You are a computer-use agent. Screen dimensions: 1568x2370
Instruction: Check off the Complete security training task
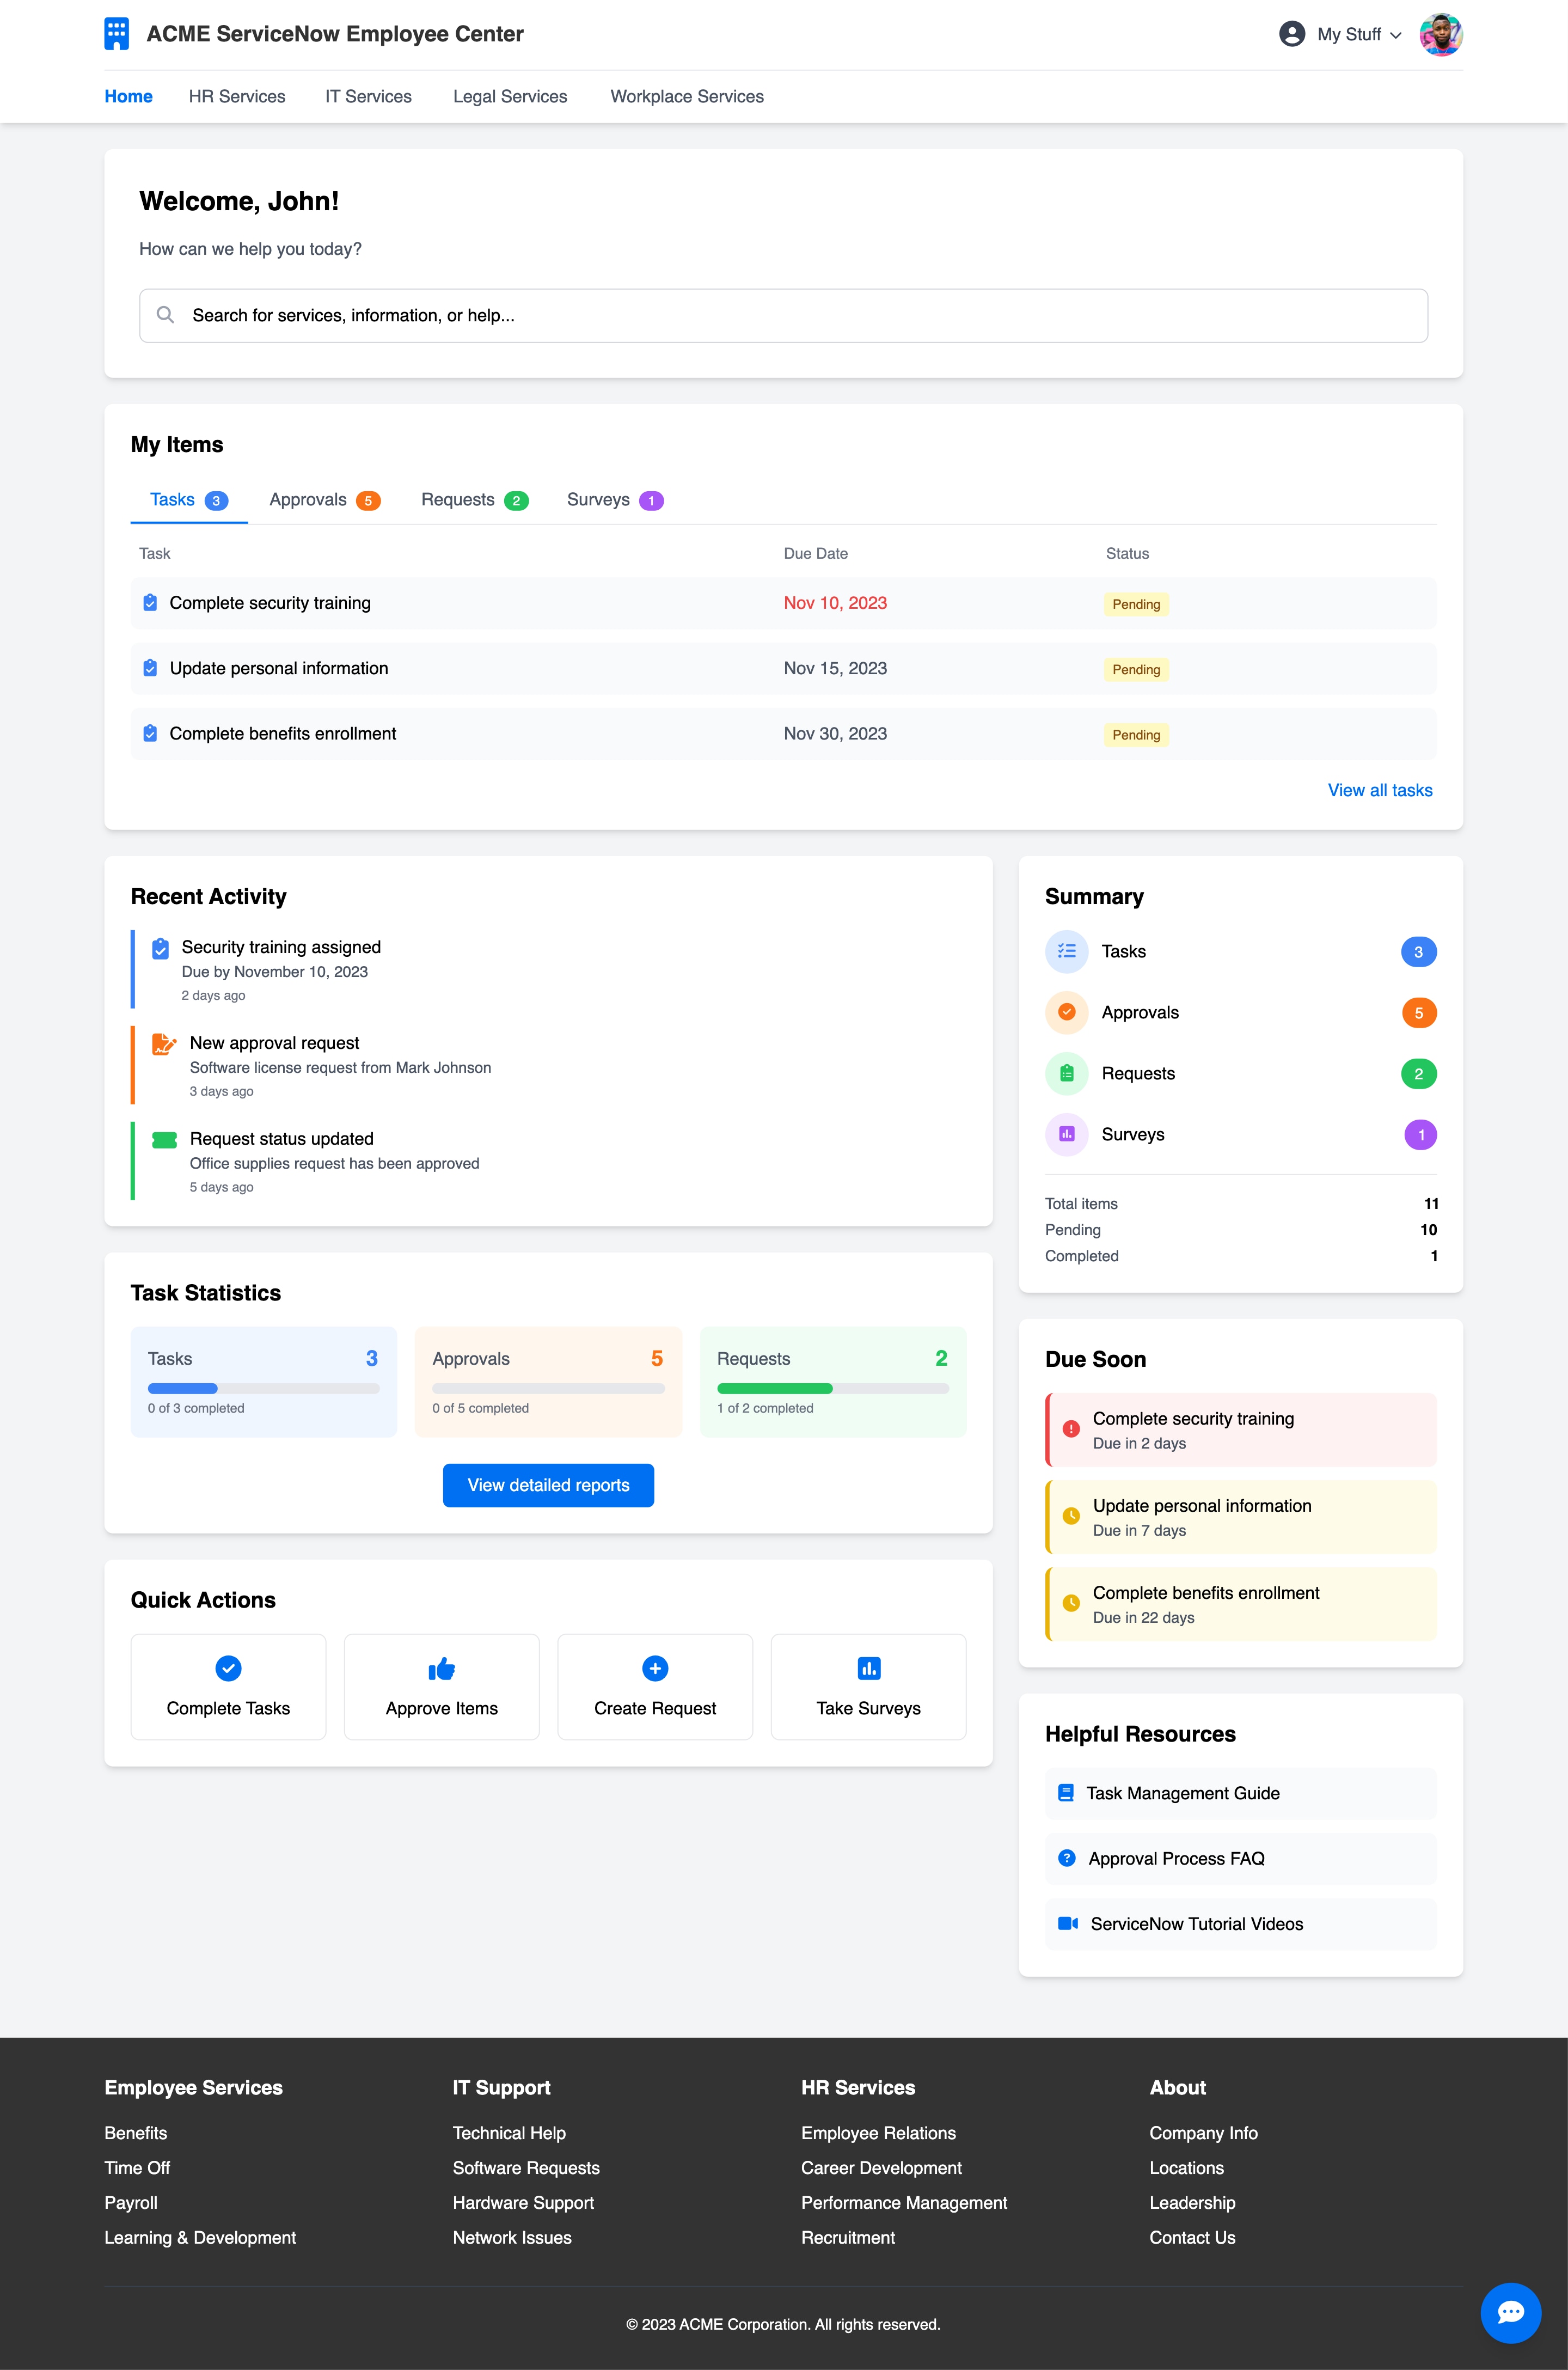pyautogui.click(x=150, y=602)
